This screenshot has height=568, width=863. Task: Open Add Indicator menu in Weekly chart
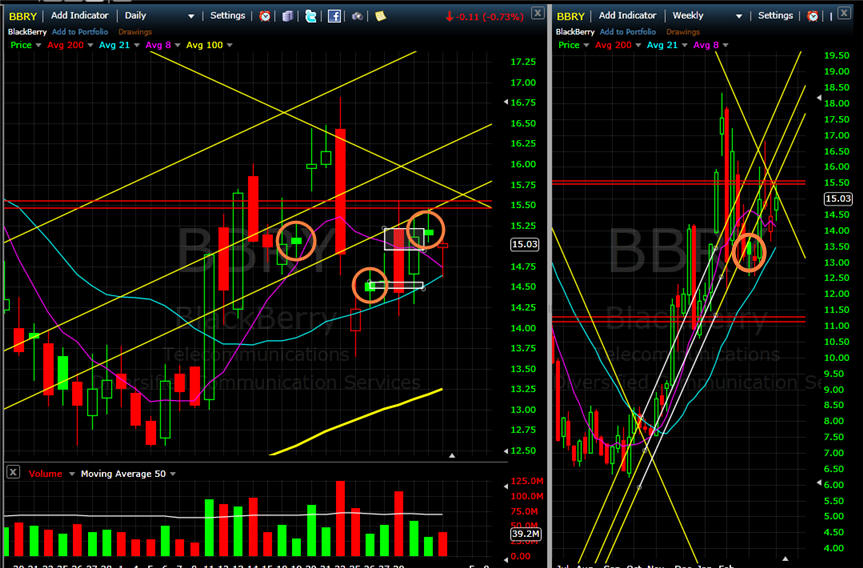click(627, 15)
